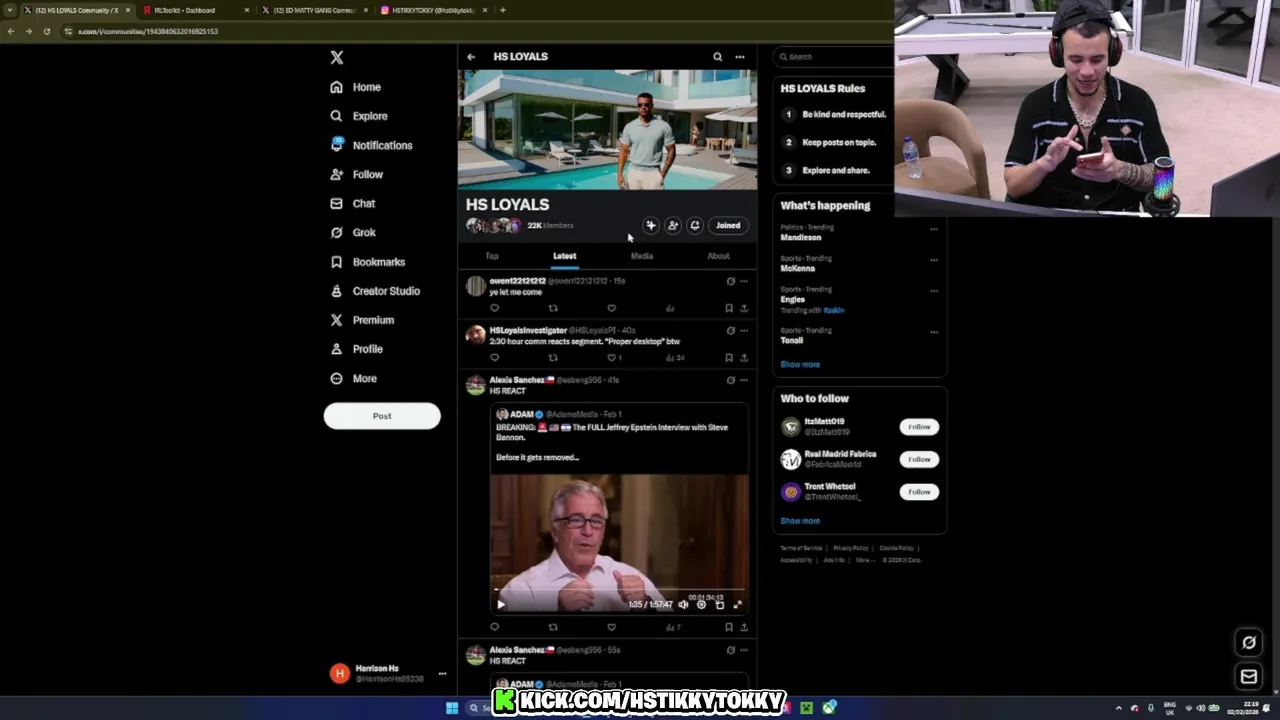Repost owen12212212's post
The image size is (1280, 720).
coord(553,308)
